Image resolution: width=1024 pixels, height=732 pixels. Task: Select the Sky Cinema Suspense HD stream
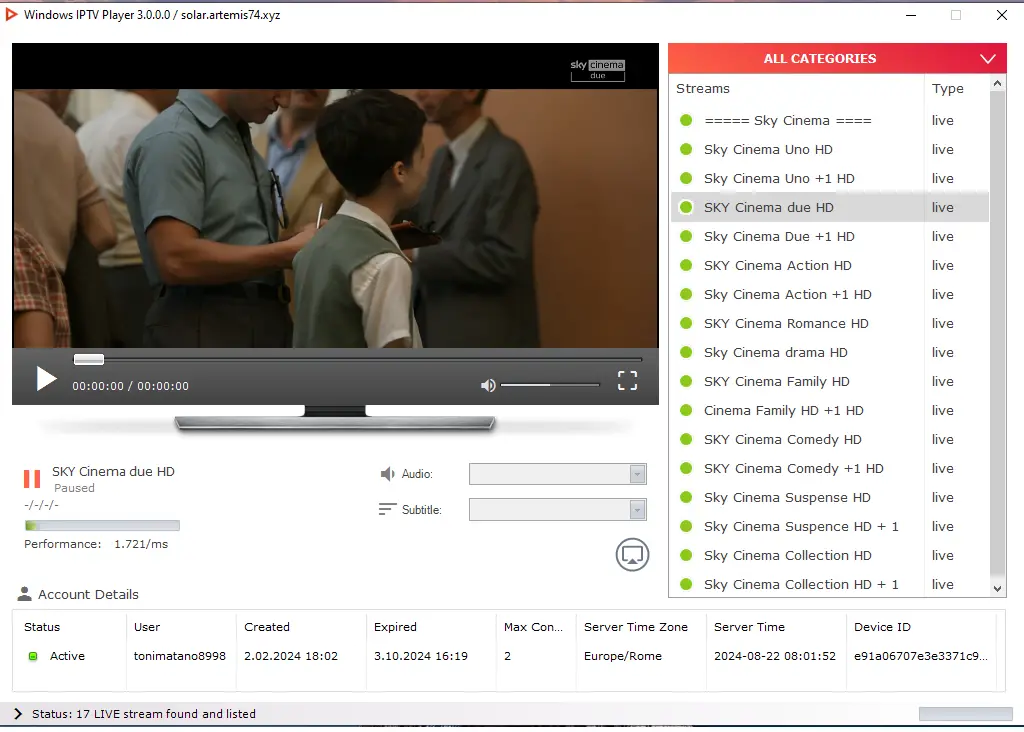(829, 498)
